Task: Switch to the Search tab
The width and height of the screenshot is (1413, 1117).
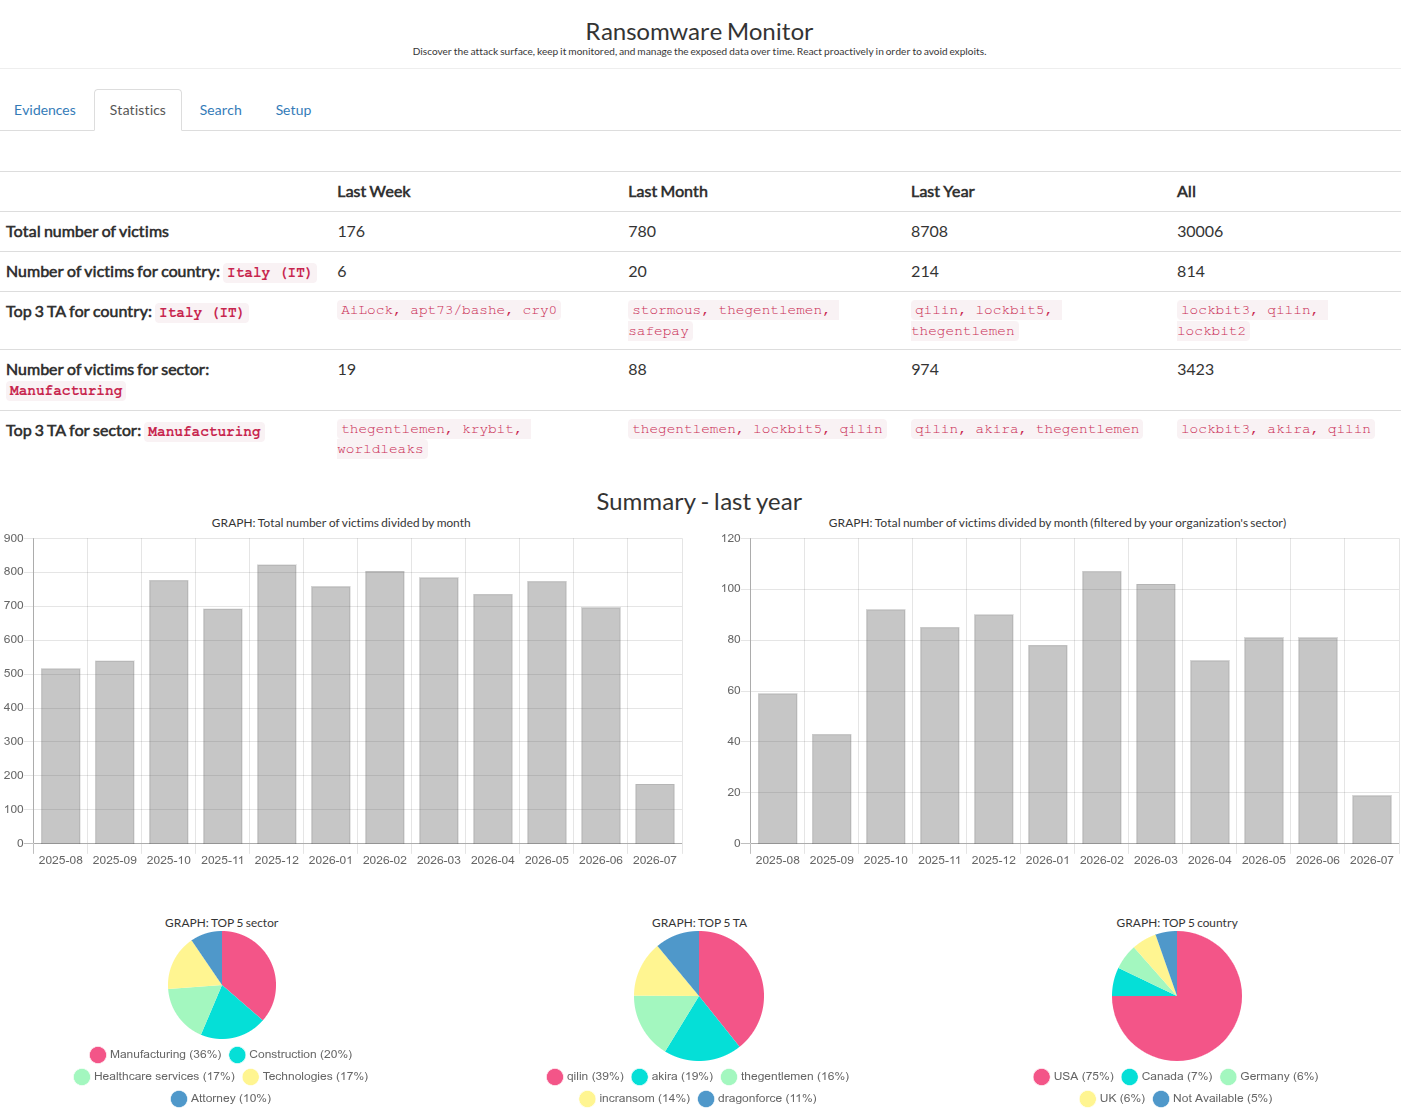Action: pyautogui.click(x=220, y=110)
